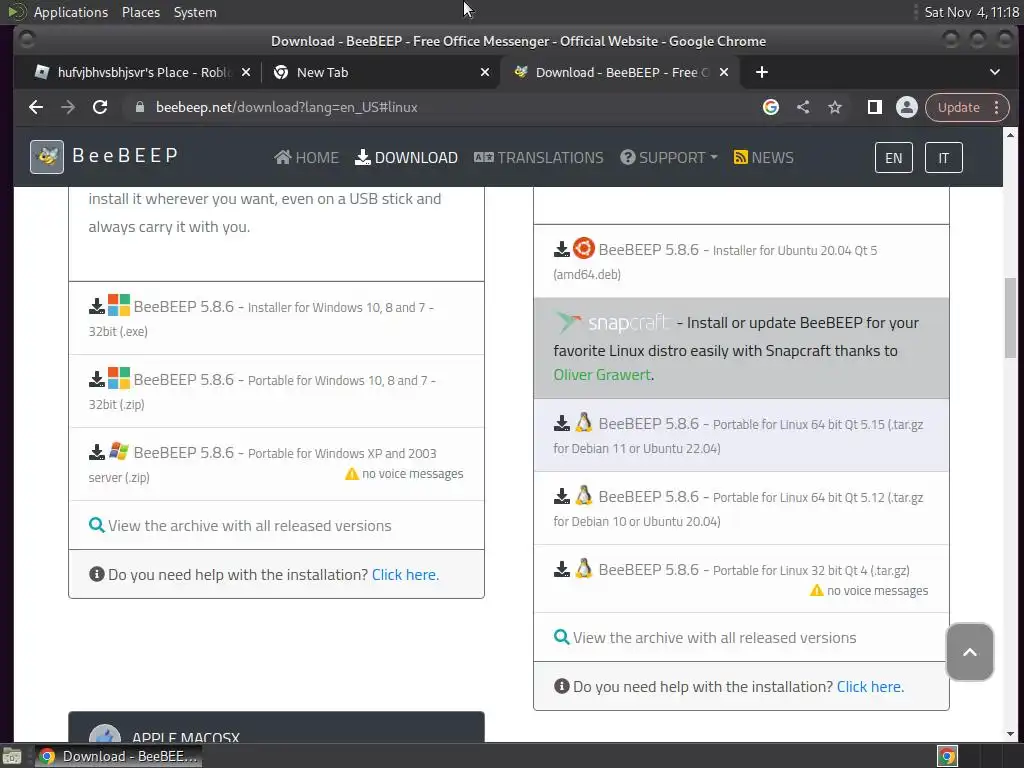
Task: Click the Ubuntu logo for 20.04 installer
Action: [584, 248]
